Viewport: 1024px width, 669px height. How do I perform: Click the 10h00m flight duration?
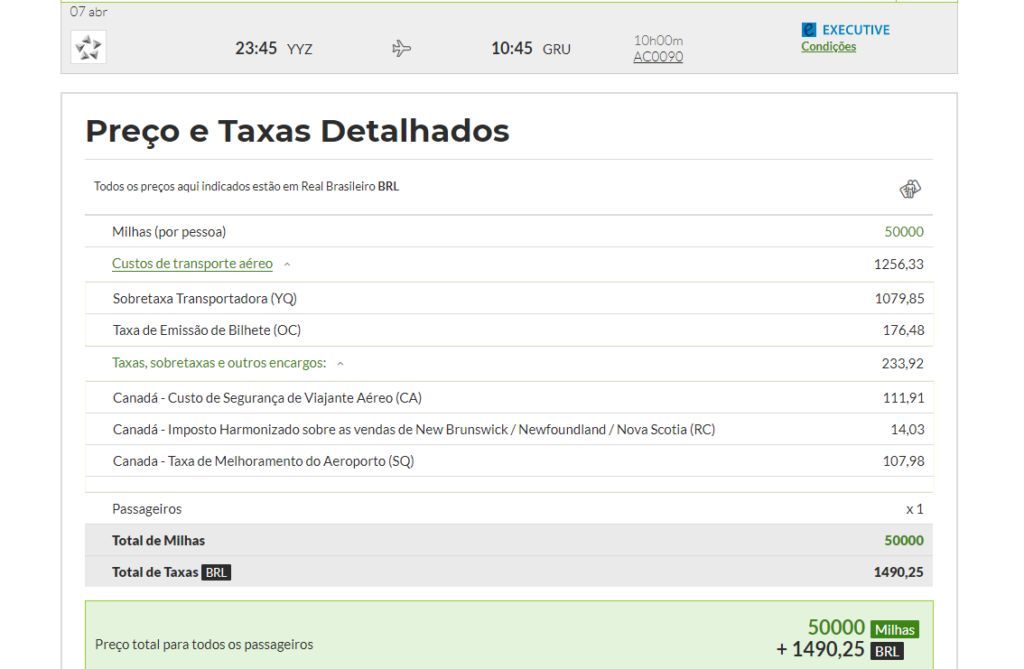pos(658,41)
